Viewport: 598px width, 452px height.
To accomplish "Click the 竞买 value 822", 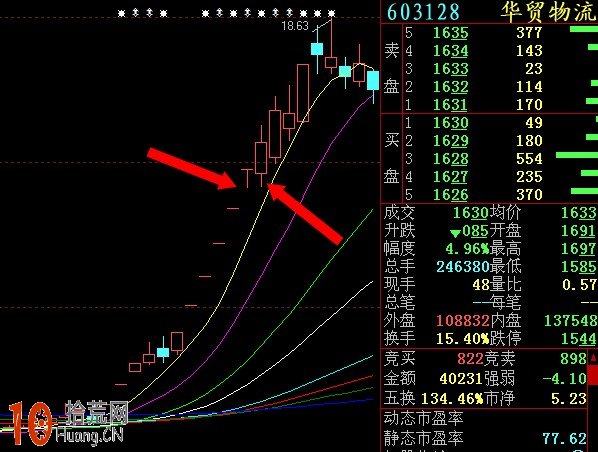I will [470, 359].
